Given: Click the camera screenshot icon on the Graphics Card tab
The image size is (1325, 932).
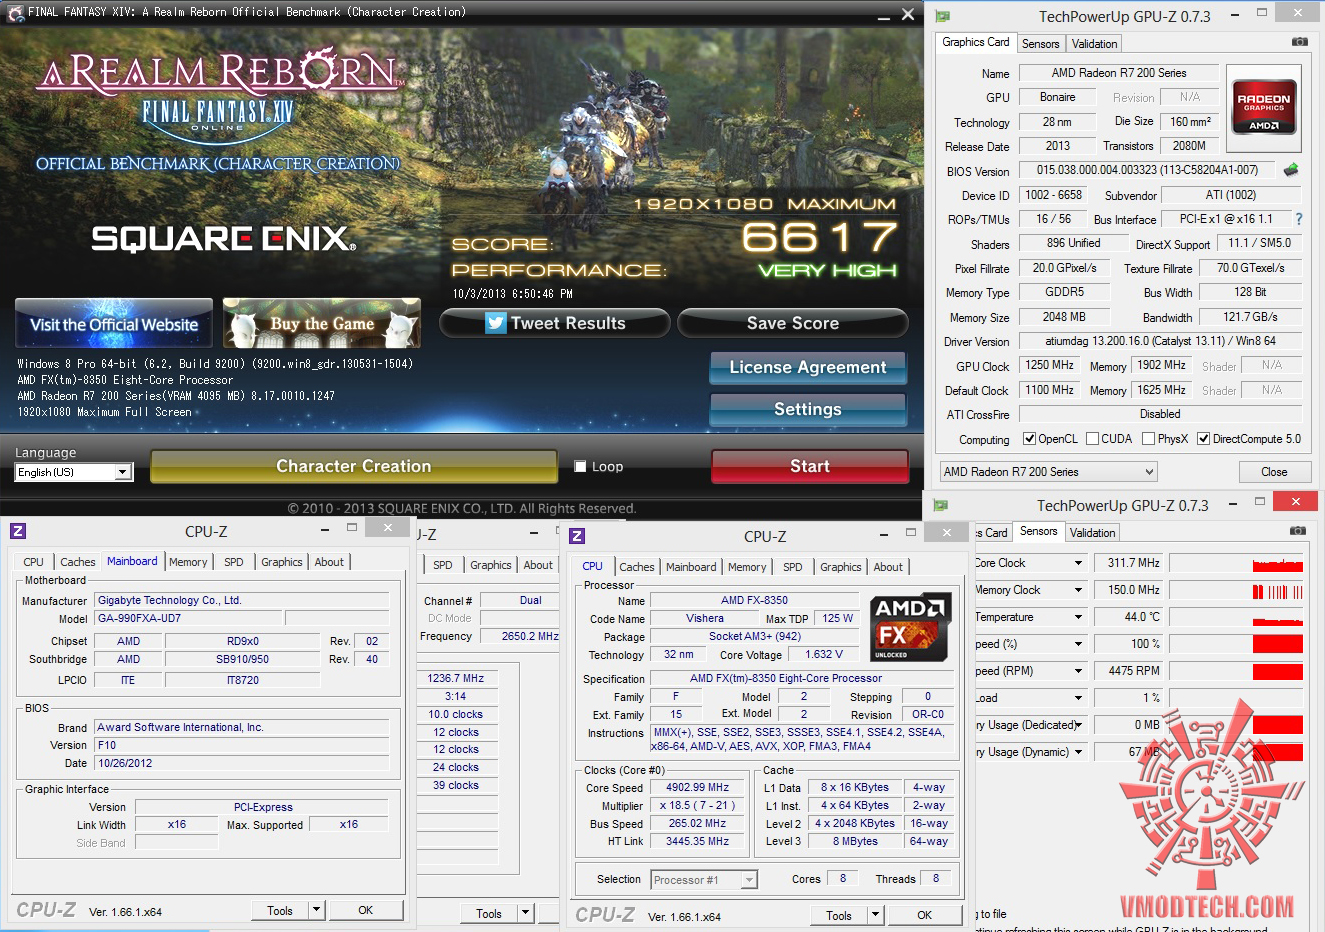Looking at the screenshot, I should [x=1299, y=42].
